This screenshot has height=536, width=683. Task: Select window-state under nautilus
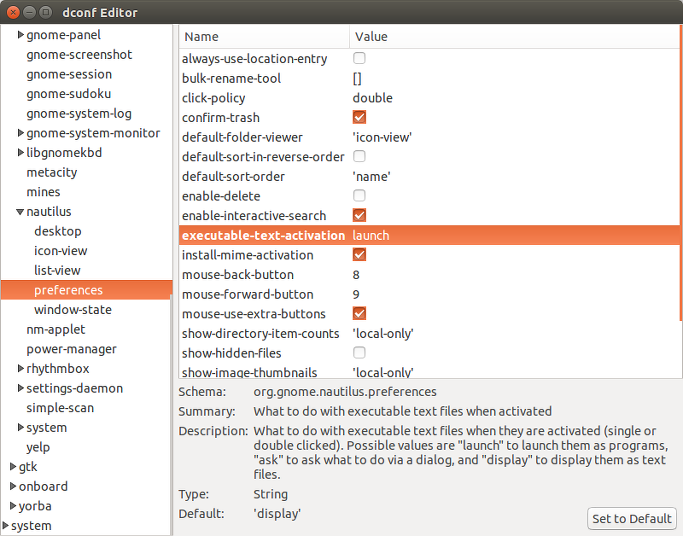[73, 310]
